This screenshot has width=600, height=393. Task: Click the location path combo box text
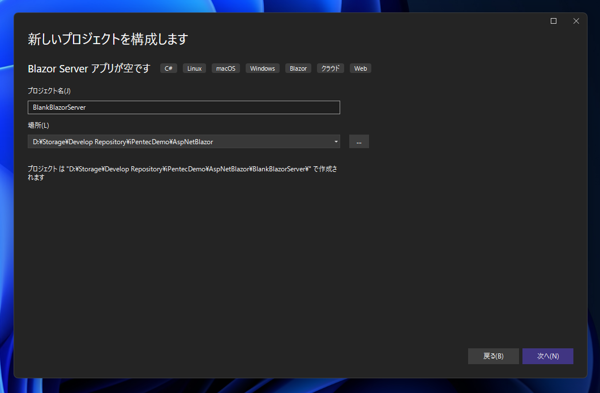click(x=122, y=142)
